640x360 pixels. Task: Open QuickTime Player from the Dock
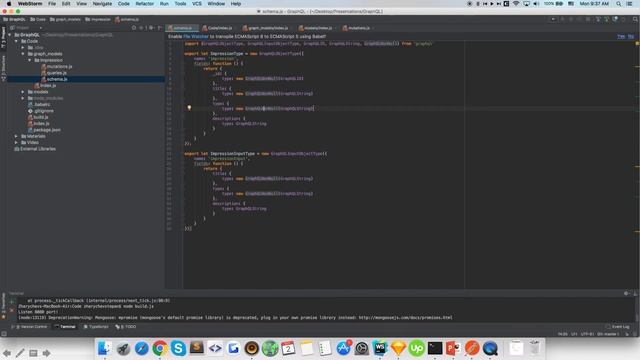(490, 348)
